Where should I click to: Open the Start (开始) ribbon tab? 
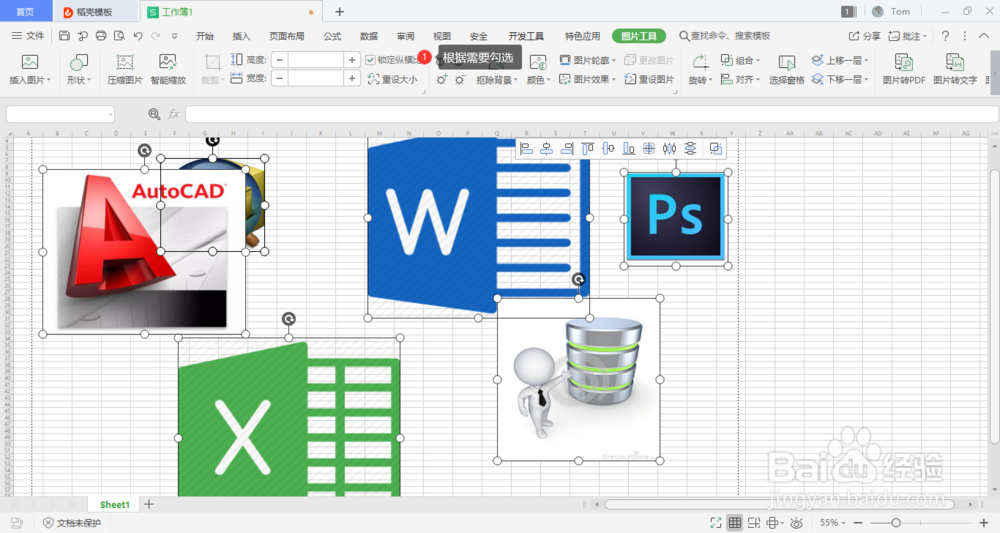point(205,36)
